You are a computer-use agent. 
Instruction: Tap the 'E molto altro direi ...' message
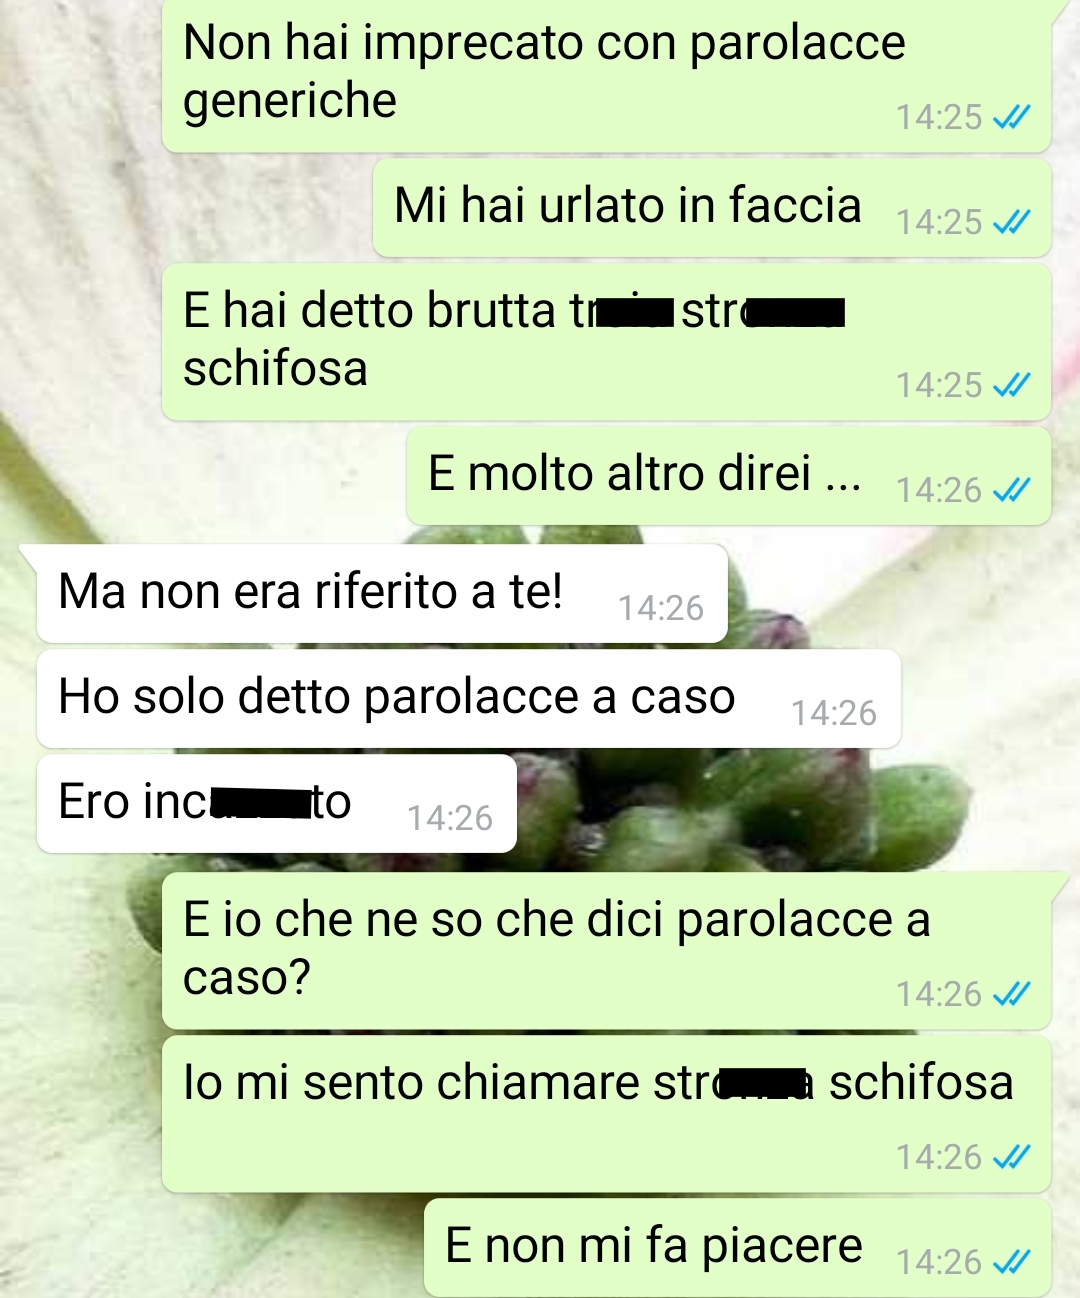coord(728,476)
